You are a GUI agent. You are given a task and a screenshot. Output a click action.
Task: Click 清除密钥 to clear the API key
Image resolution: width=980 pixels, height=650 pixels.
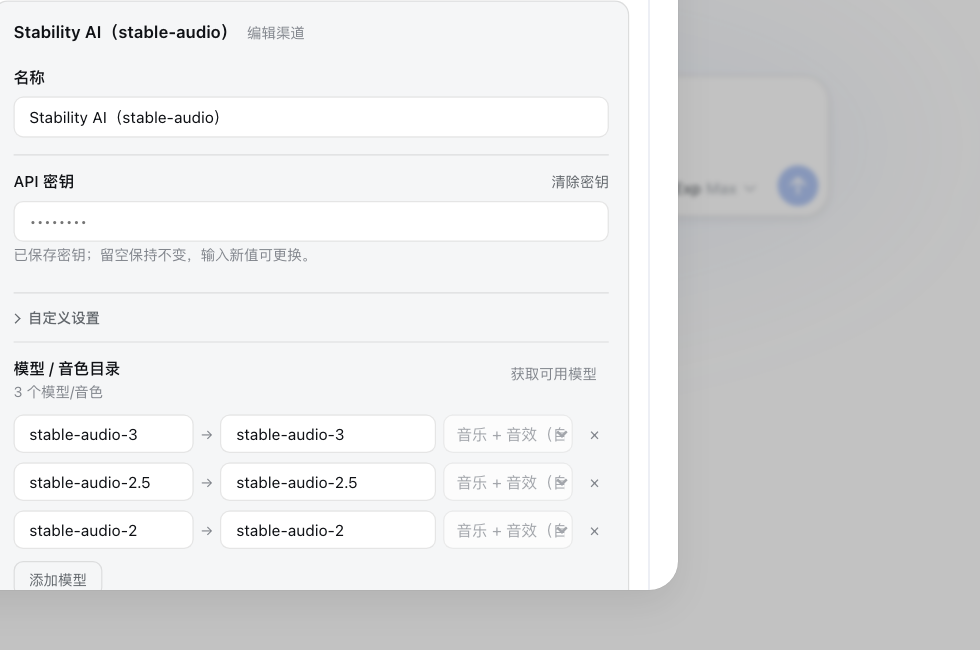tap(579, 182)
